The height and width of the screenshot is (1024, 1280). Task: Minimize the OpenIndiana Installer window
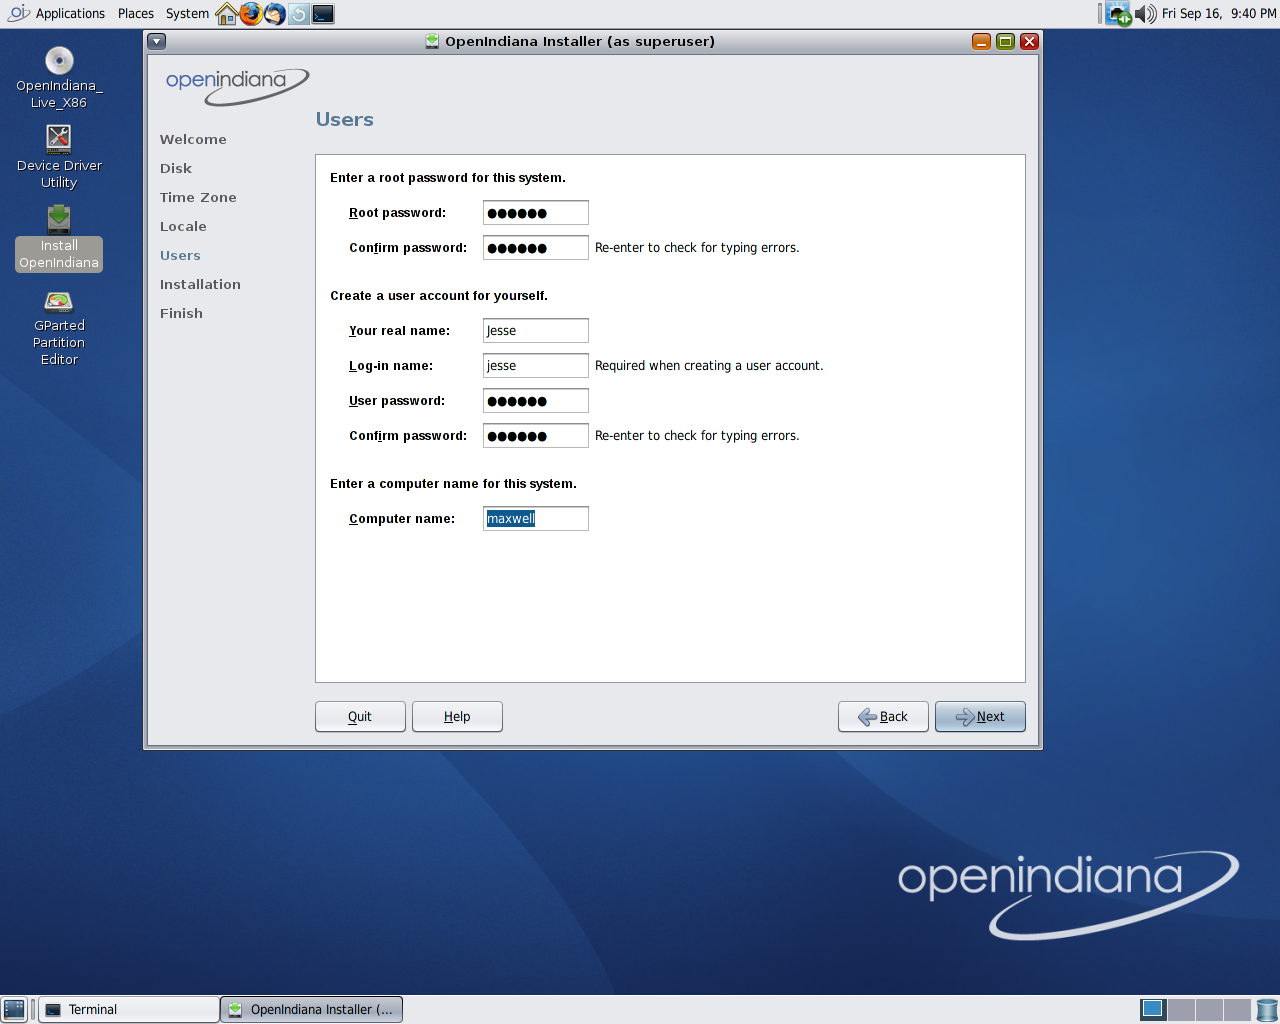[x=982, y=41]
